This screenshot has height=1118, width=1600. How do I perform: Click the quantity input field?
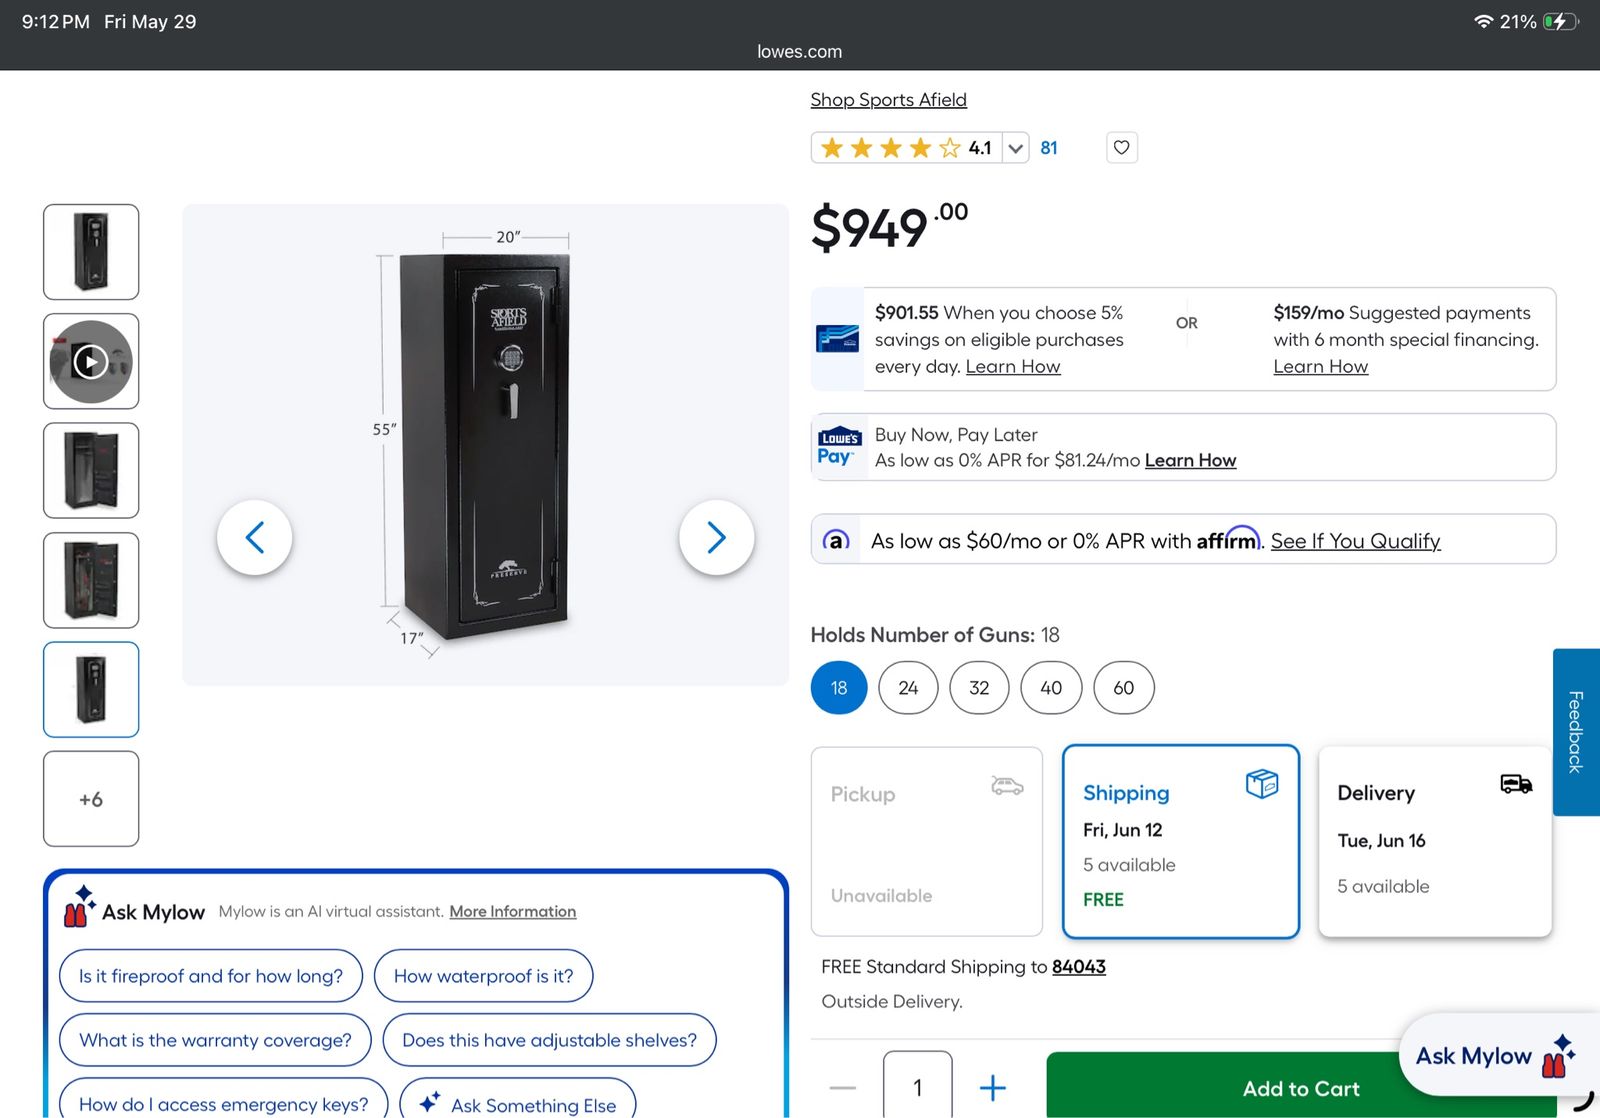coord(918,1086)
